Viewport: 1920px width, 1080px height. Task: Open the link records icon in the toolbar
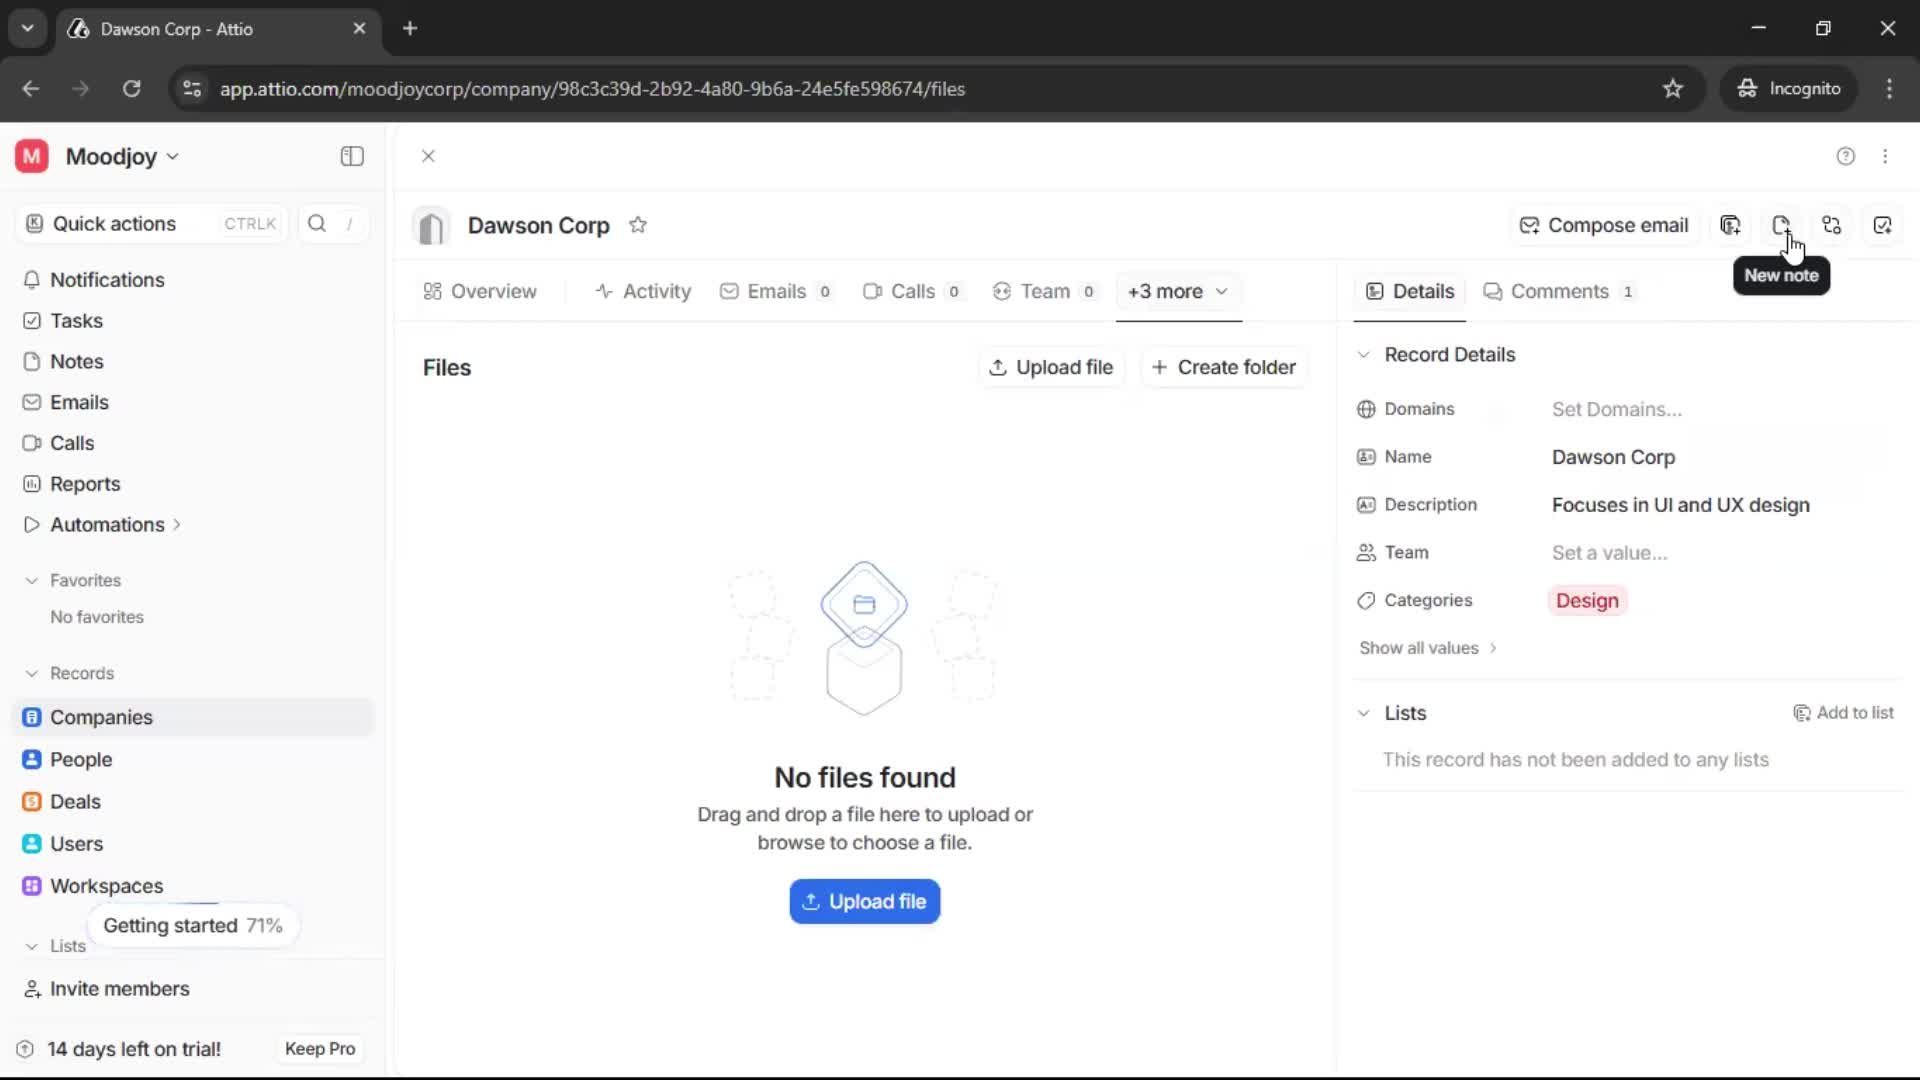click(x=1832, y=225)
